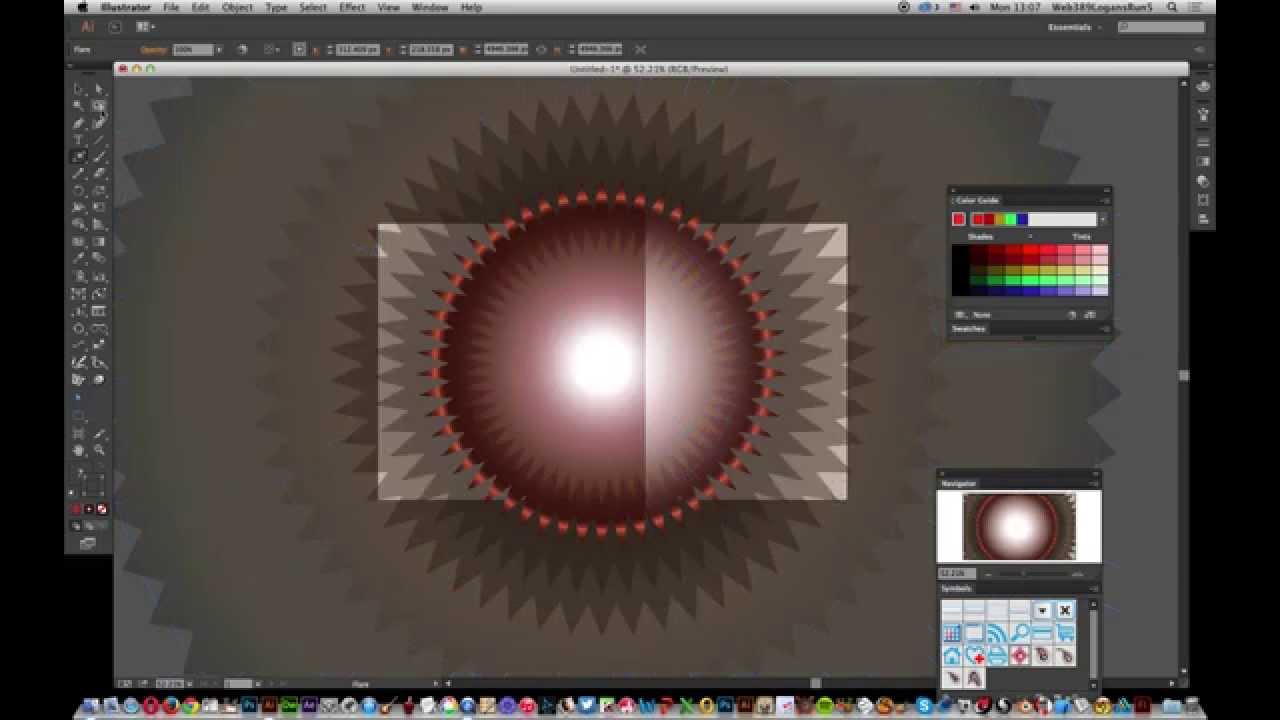
Task: Click the Change Screen Mode icon
Action: [x=88, y=543]
